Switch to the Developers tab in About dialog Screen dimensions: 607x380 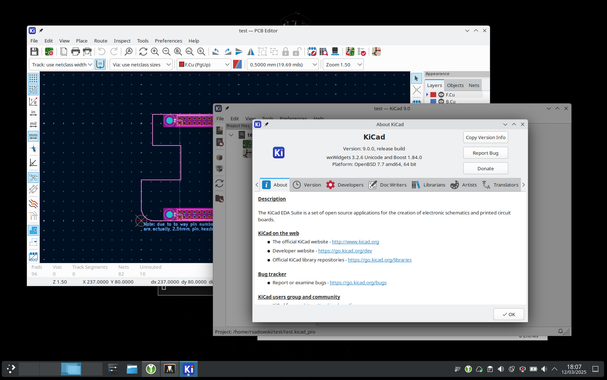point(345,185)
